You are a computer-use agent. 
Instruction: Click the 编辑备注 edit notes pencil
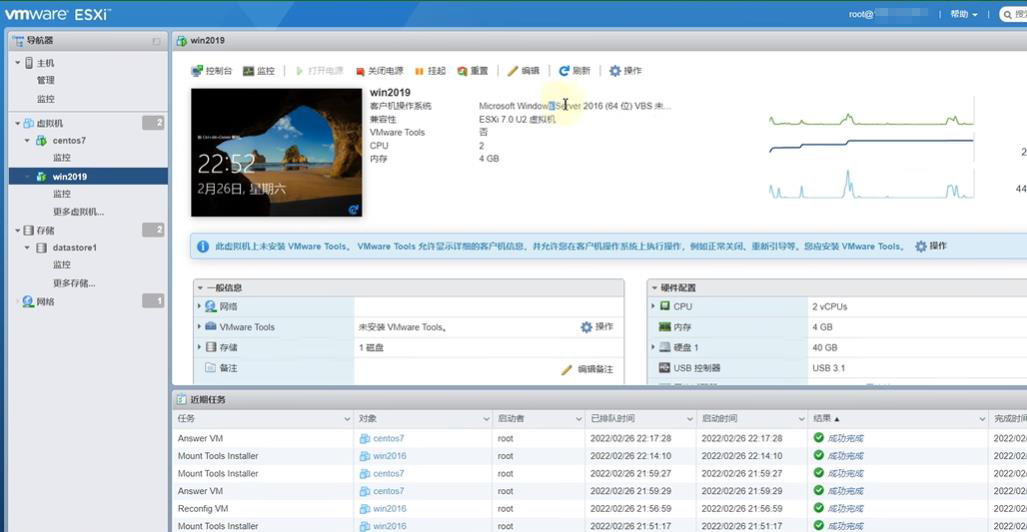coord(567,369)
